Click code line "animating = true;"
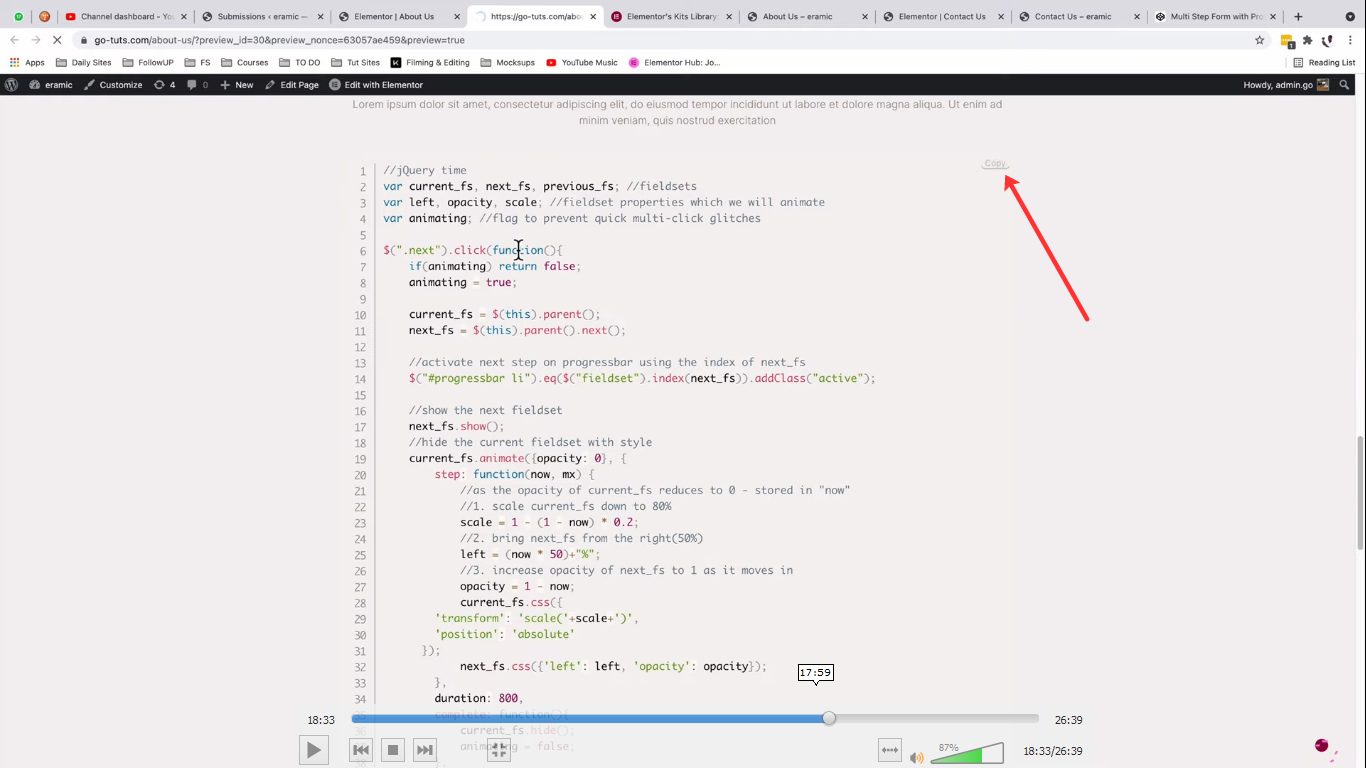The width and height of the screenshot is (1366, 768). click(463, 282)
